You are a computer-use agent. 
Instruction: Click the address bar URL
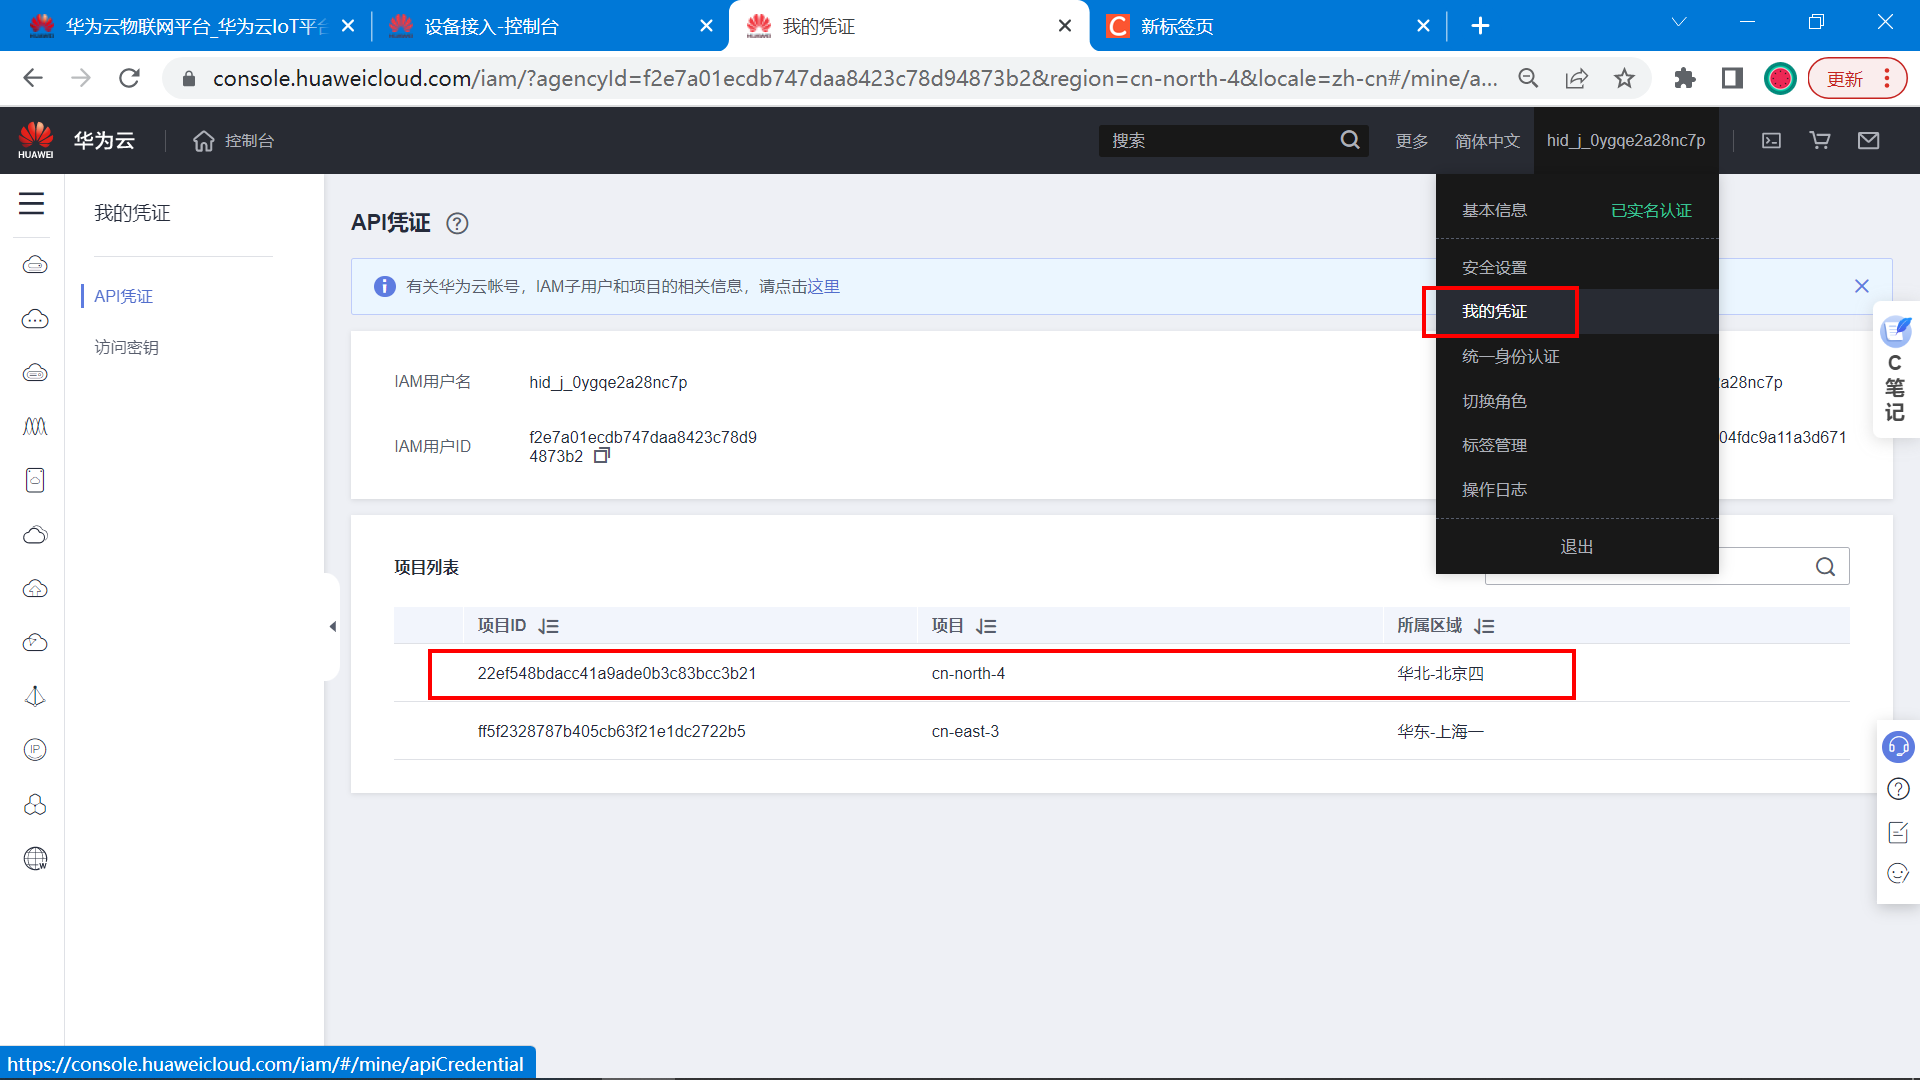855,78
